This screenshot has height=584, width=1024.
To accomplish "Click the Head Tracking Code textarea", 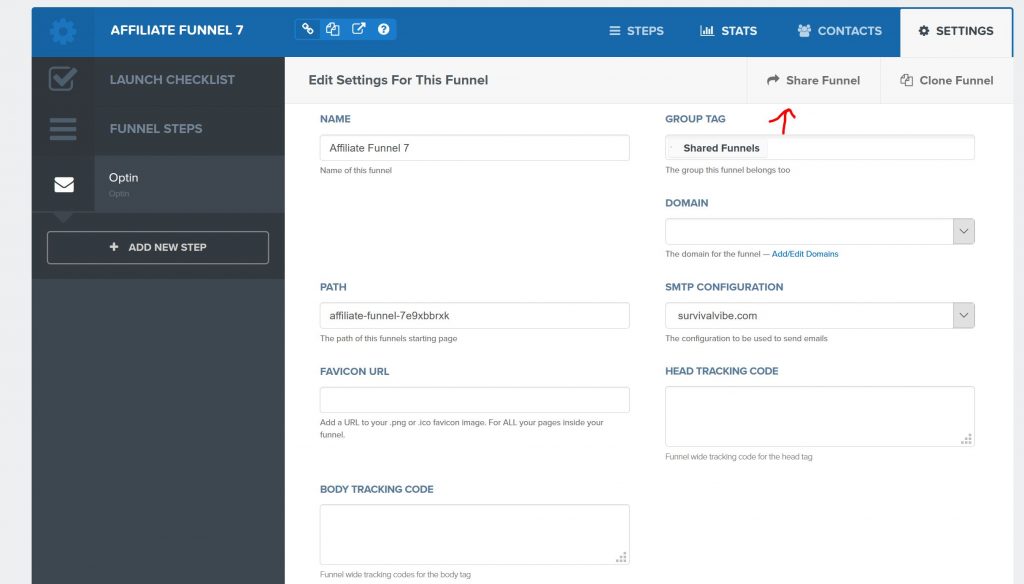I will [x=820, y=416].
